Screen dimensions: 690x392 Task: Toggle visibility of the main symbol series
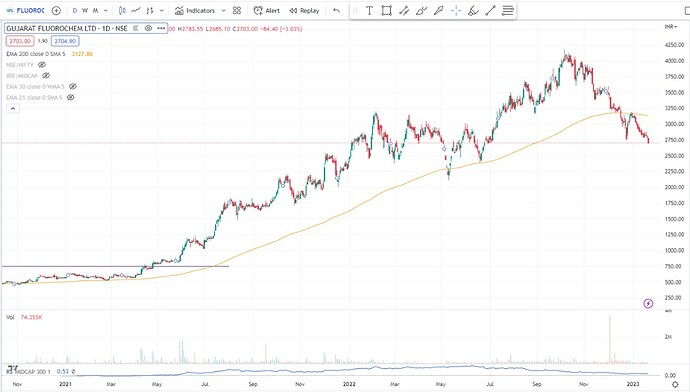pyautogui.click(x=148, y=28)
